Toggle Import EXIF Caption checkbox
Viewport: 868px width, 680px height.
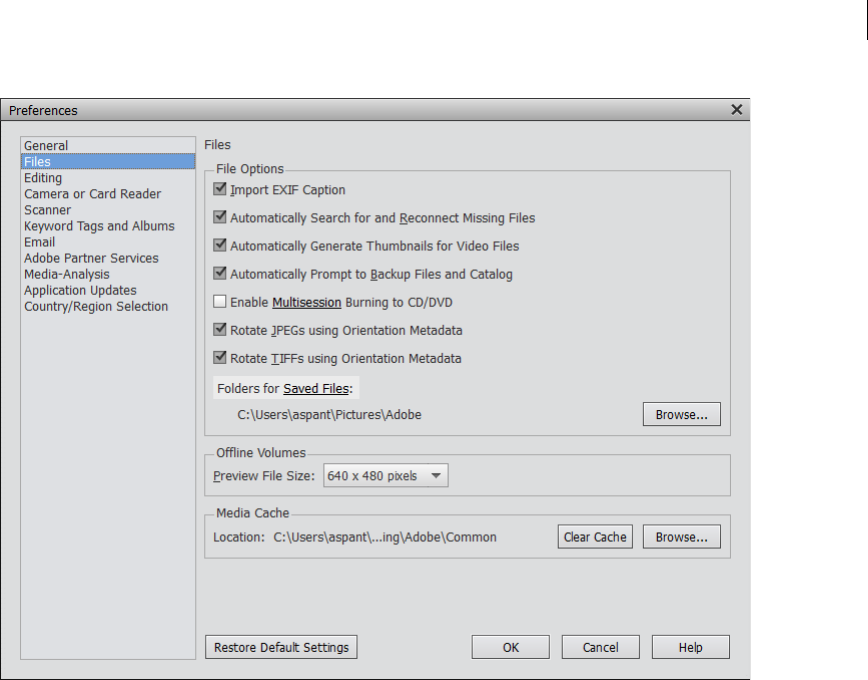point(220,189)
